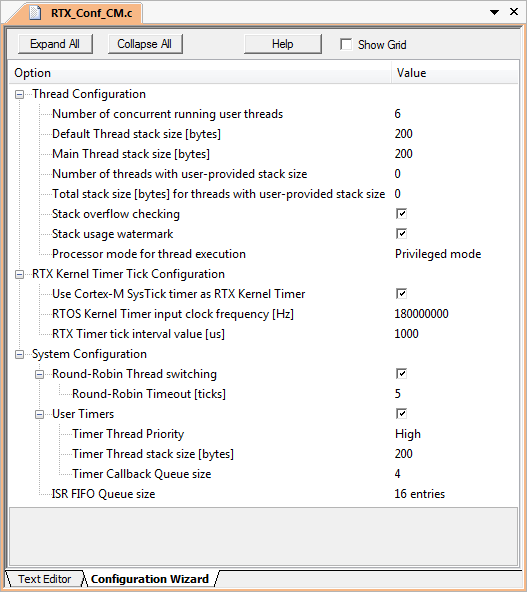Click the Collapse All button
This screenshot has height=592, width=527.
(145, 44)
